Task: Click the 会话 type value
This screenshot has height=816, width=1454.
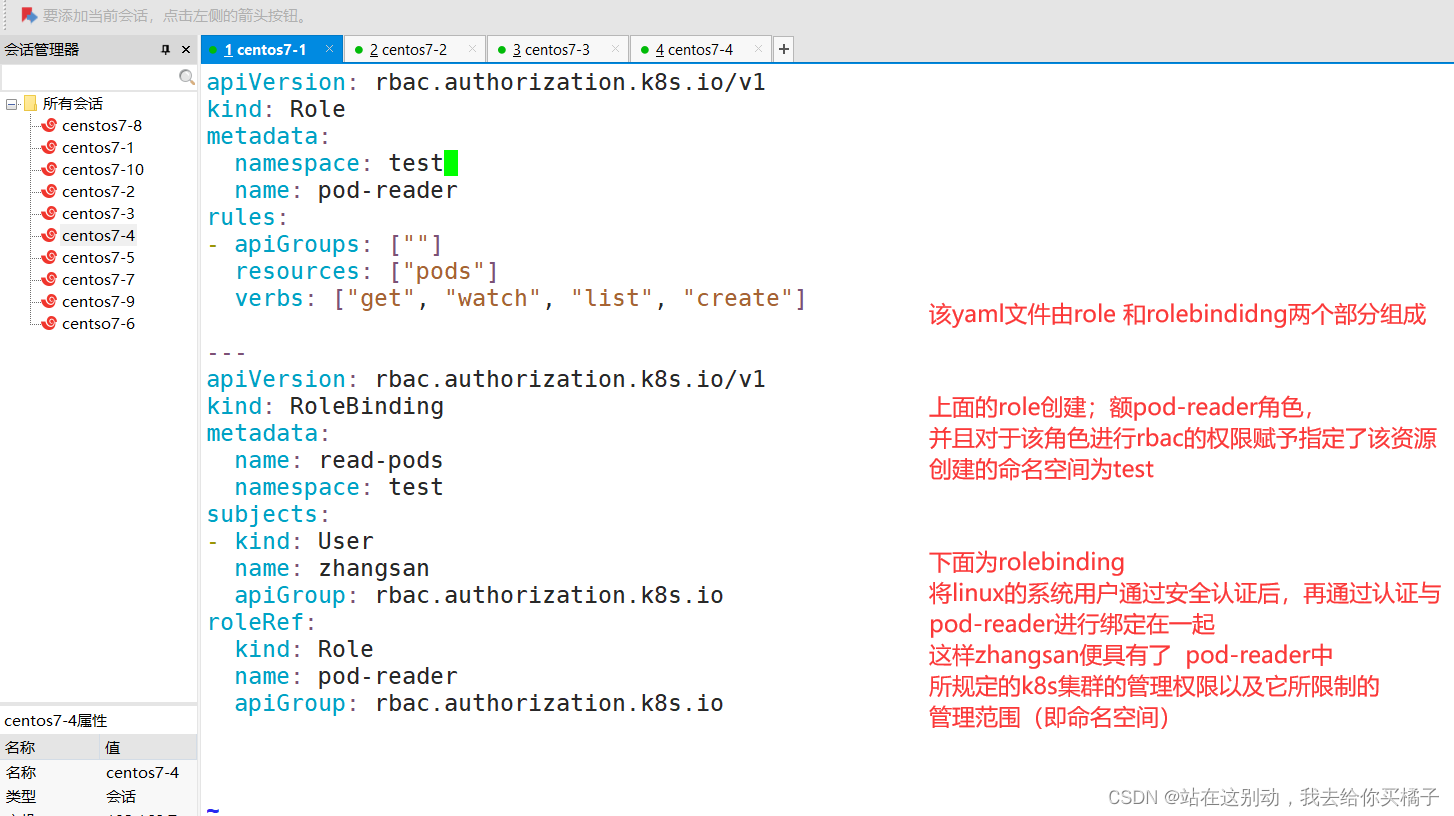Action: [x=121, y=797]
